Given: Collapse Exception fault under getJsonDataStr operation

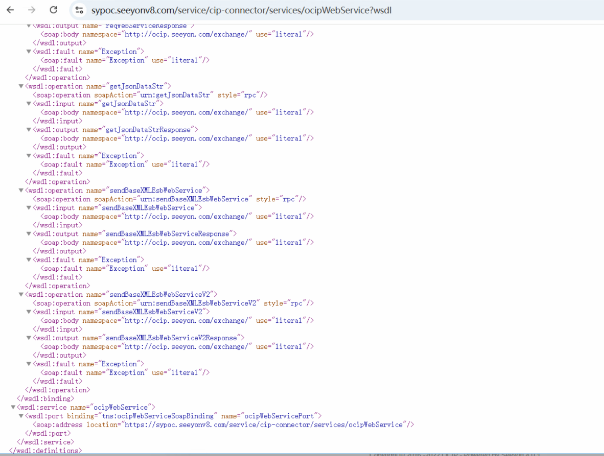Looking at the screenshot, I should (29, 156).
